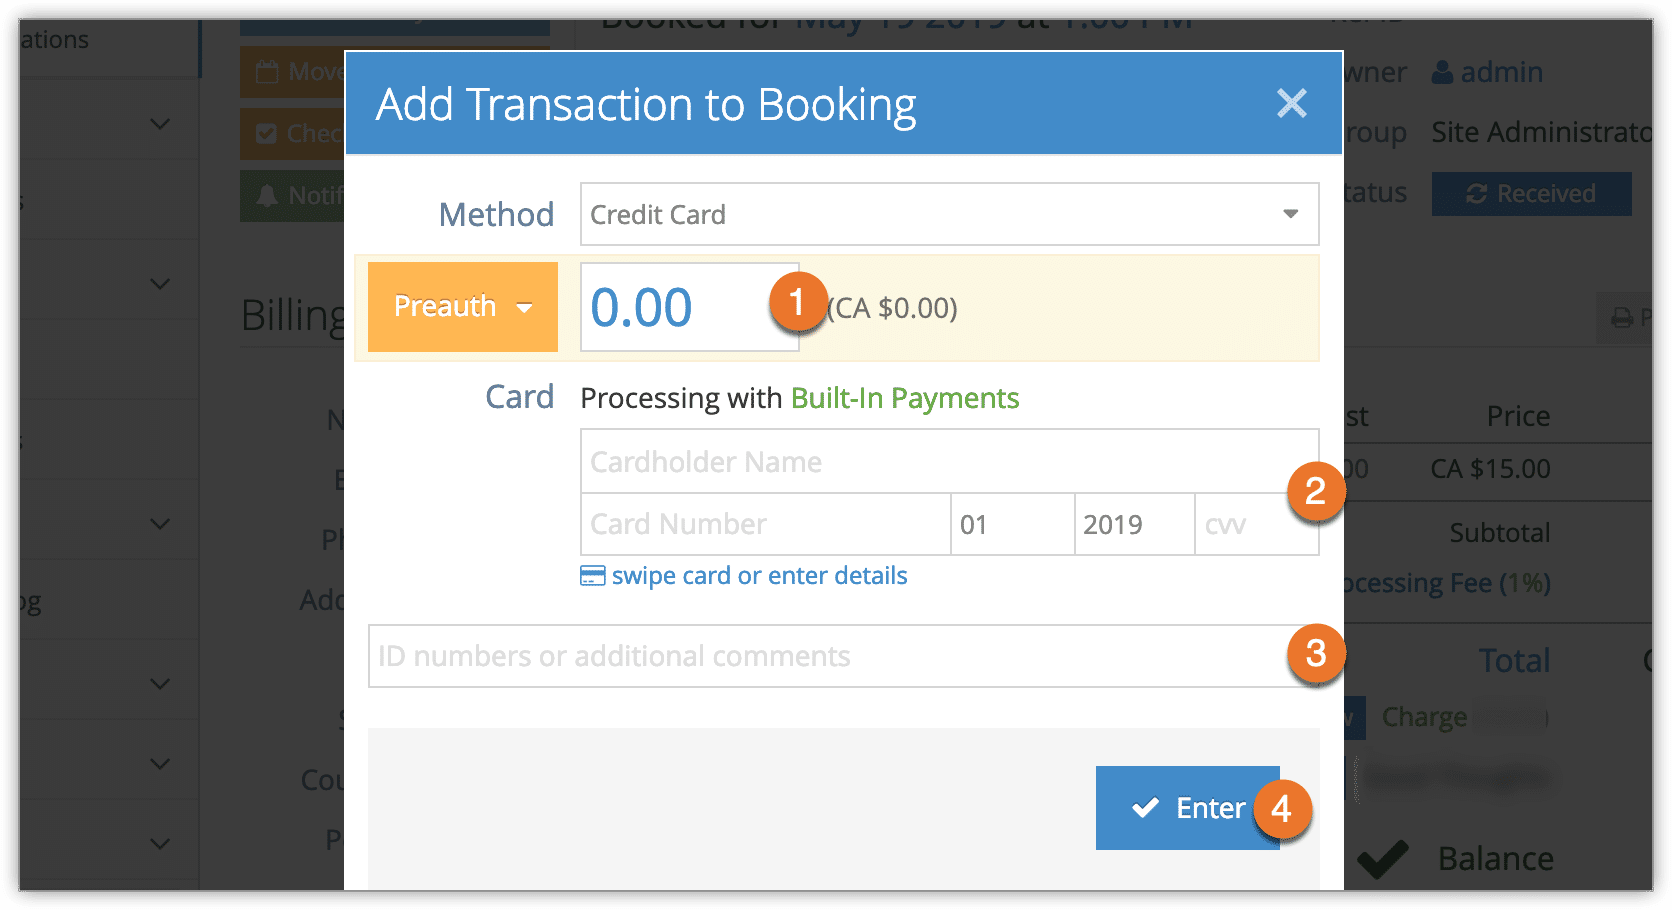The image size is (1672, 910).
Task: Open the Built-In Payments link
Action: tap(905, 398)
